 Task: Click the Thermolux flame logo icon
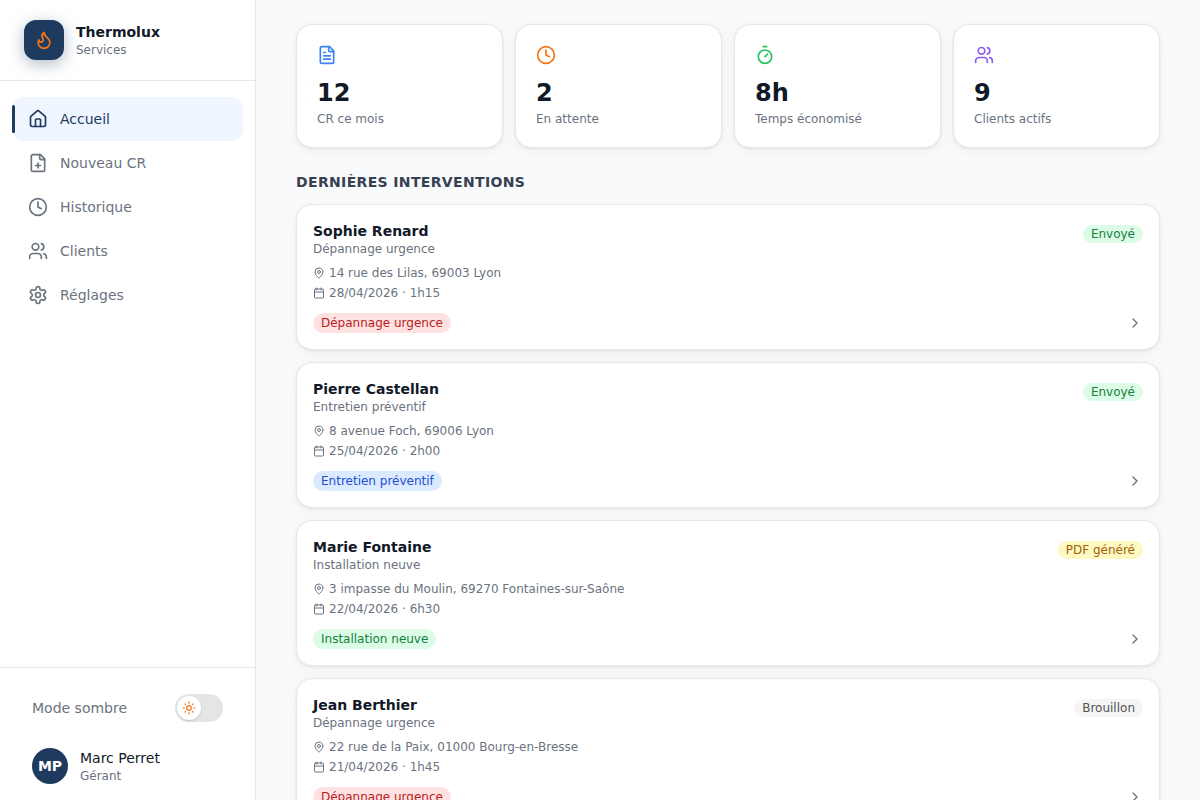tap(44, 40)
